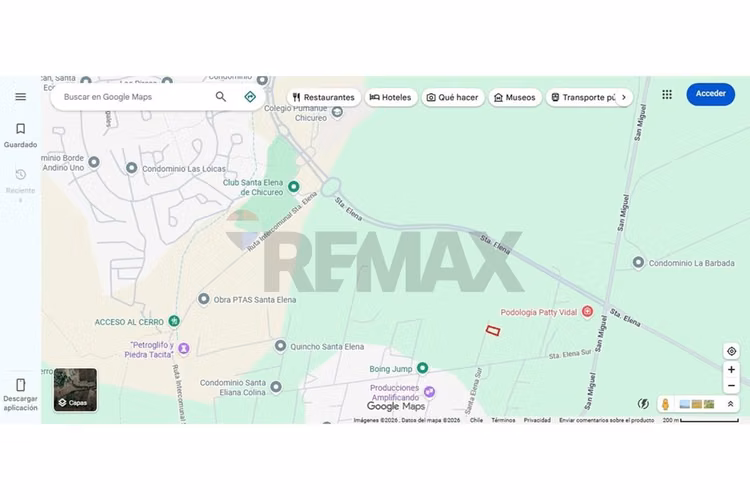
Task: Expand the imagery strip chevron
Action: [730, 404]
